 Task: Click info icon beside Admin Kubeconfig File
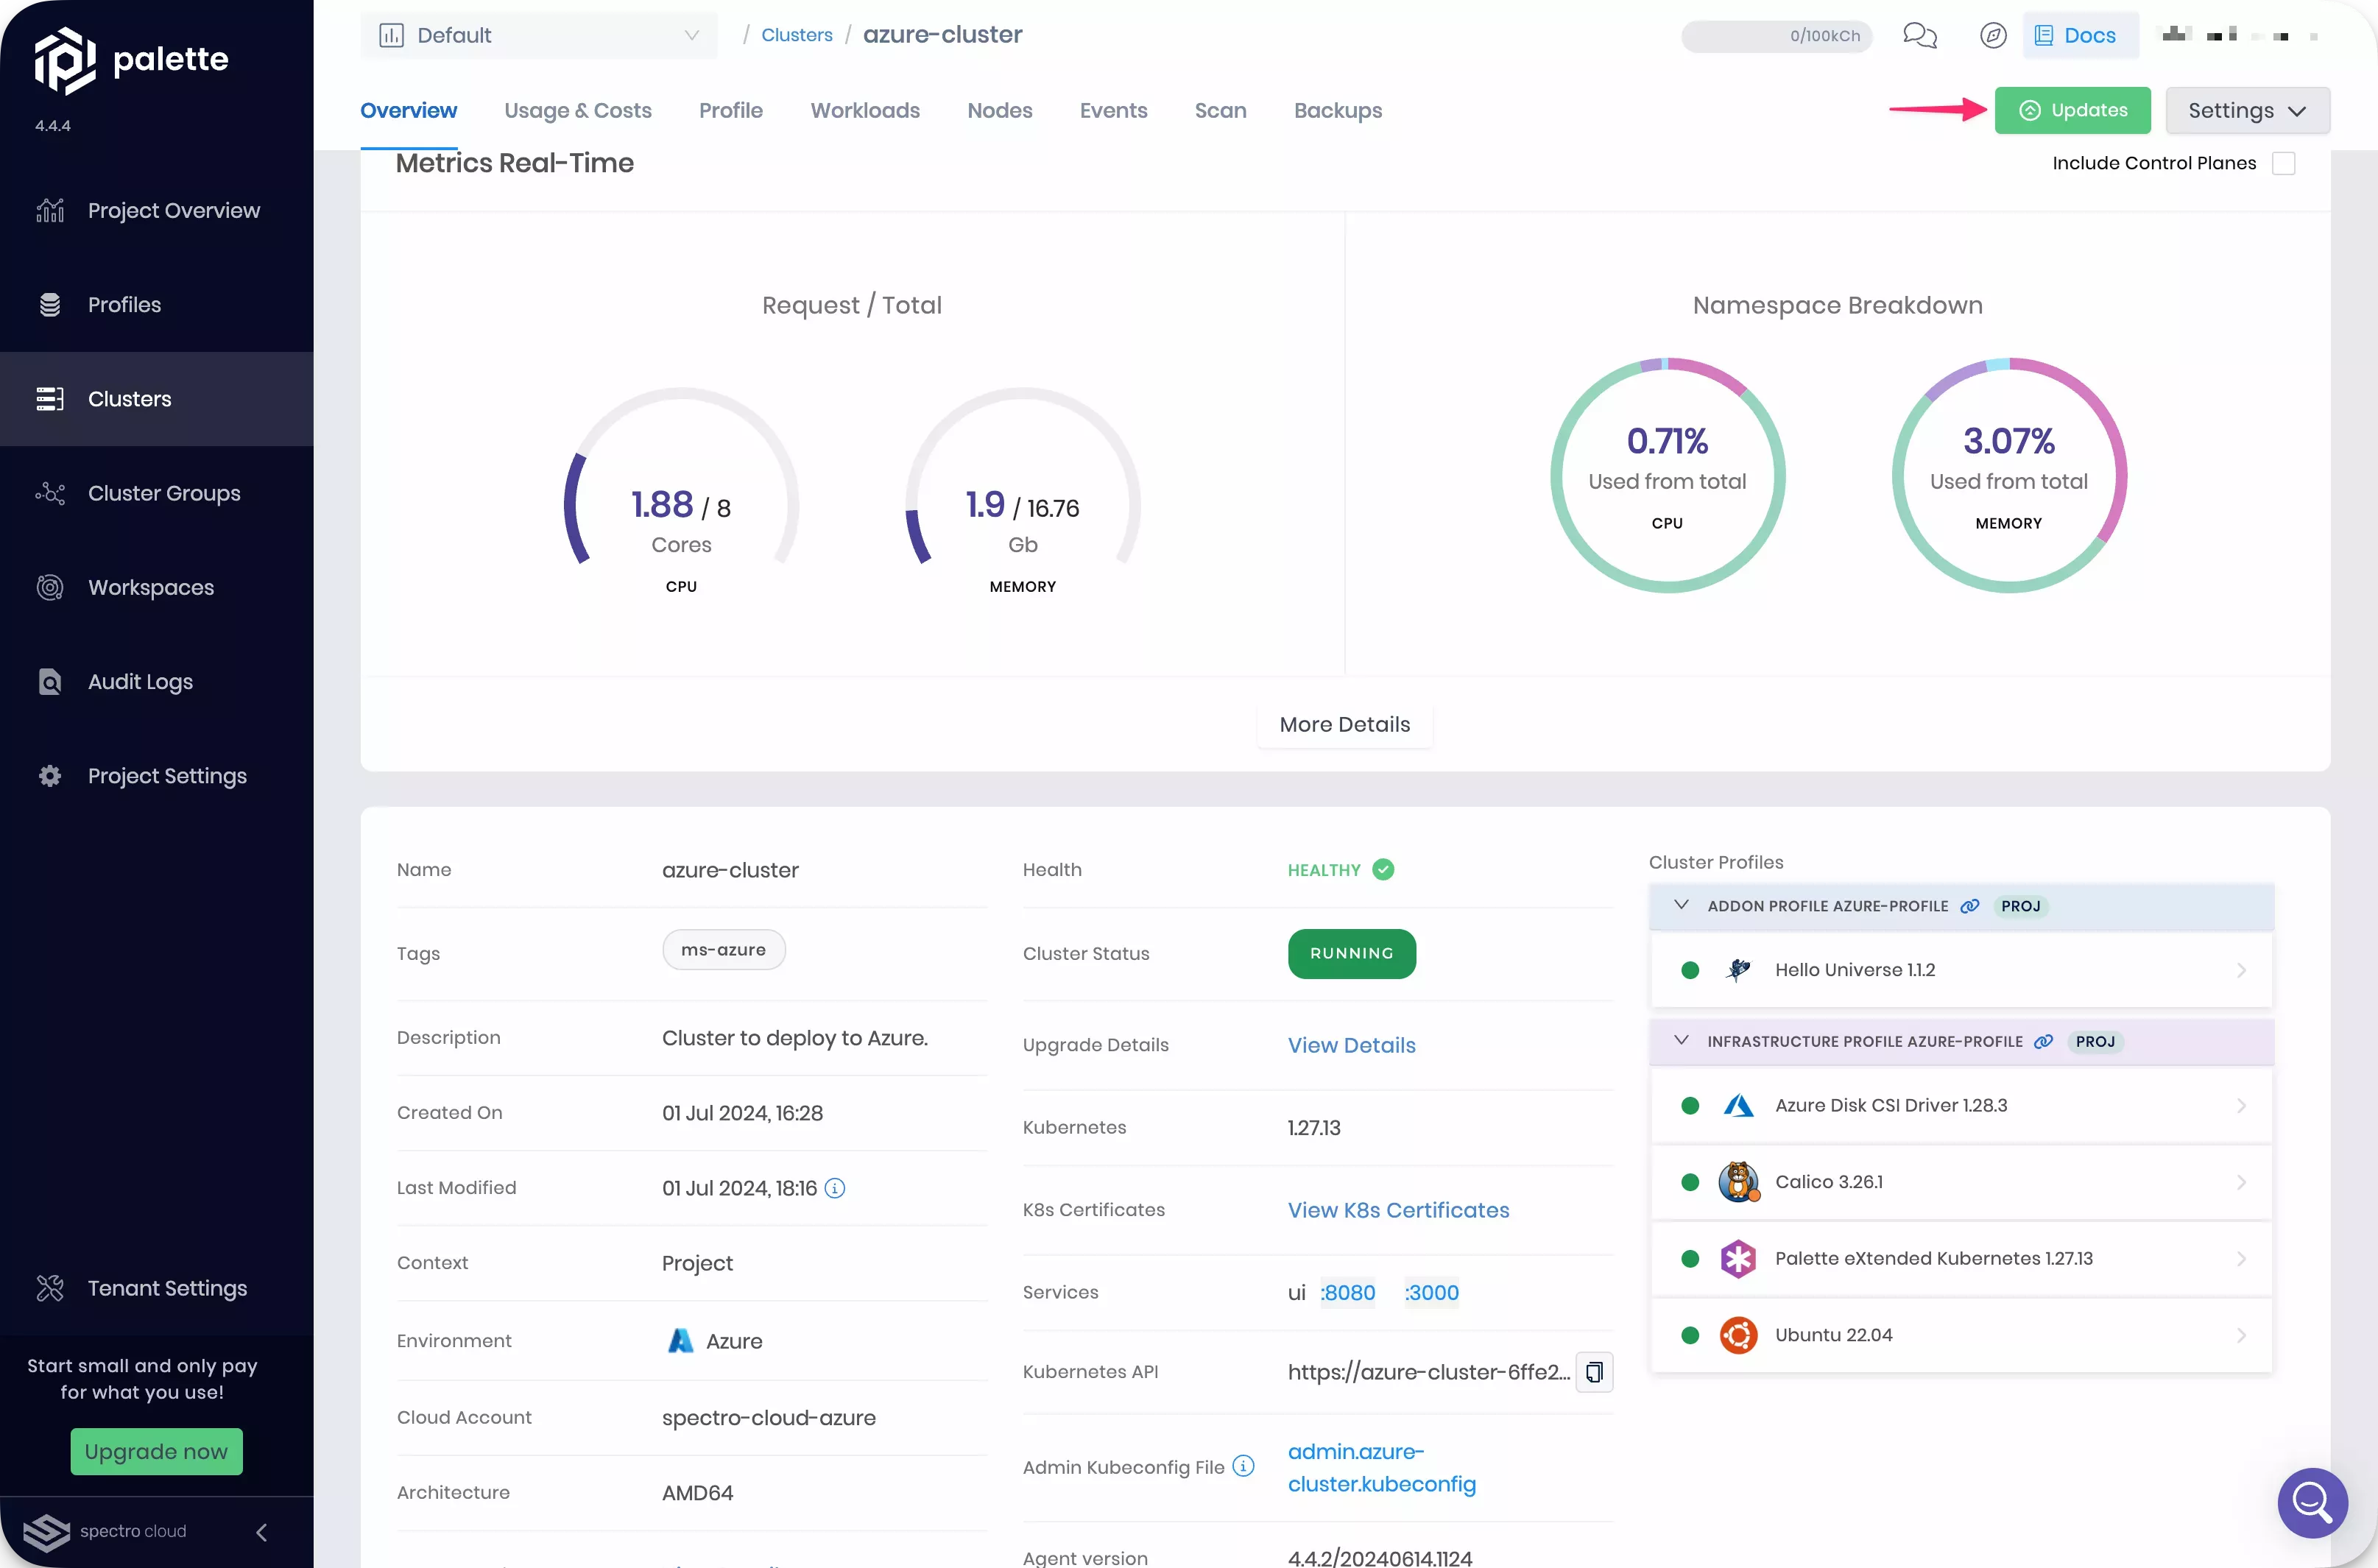coord(1243,1466)
